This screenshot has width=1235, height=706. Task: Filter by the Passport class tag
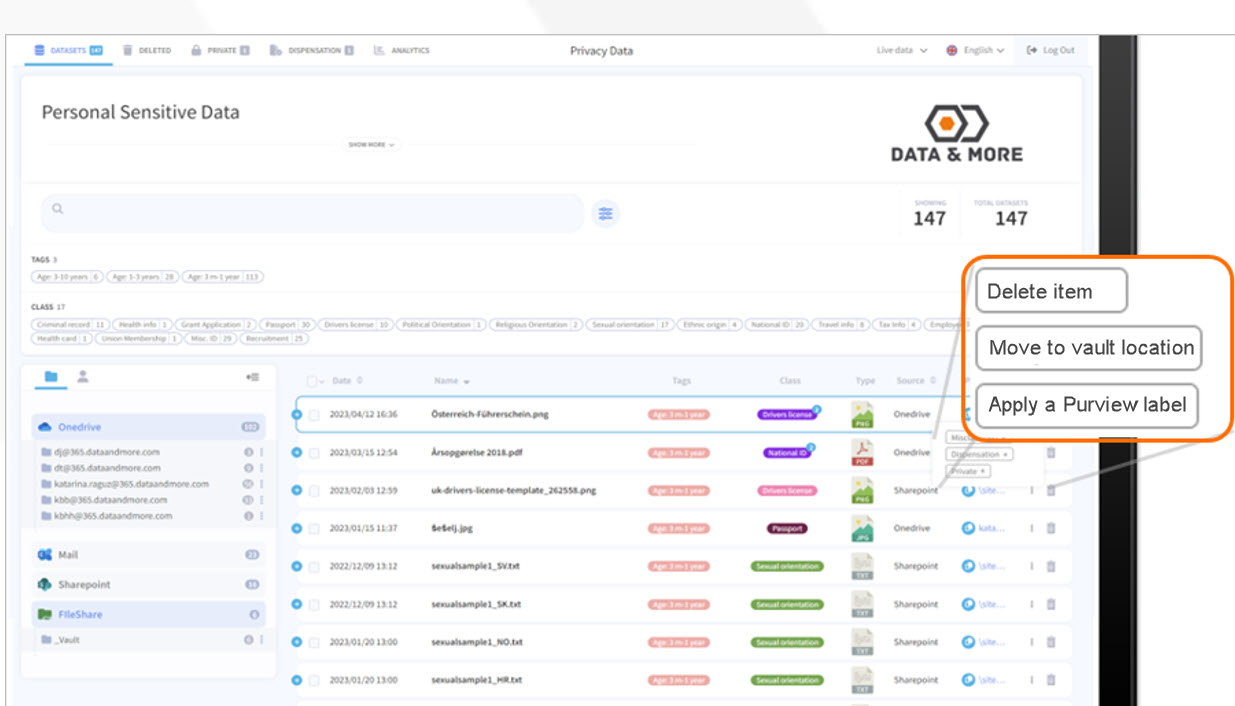[287, 325]
